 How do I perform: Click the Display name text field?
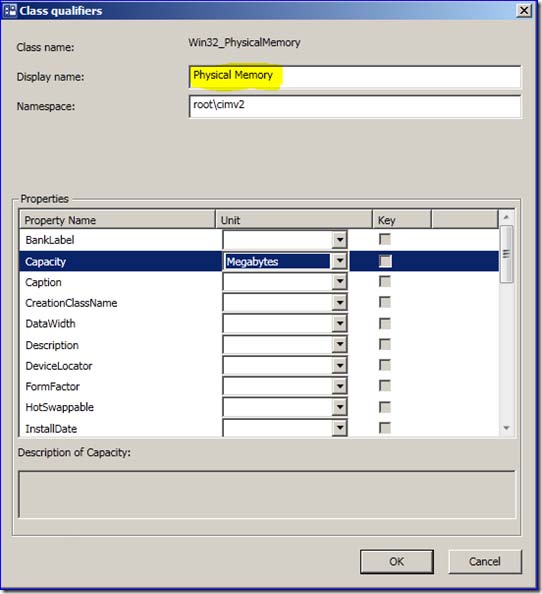coord(355,77)
